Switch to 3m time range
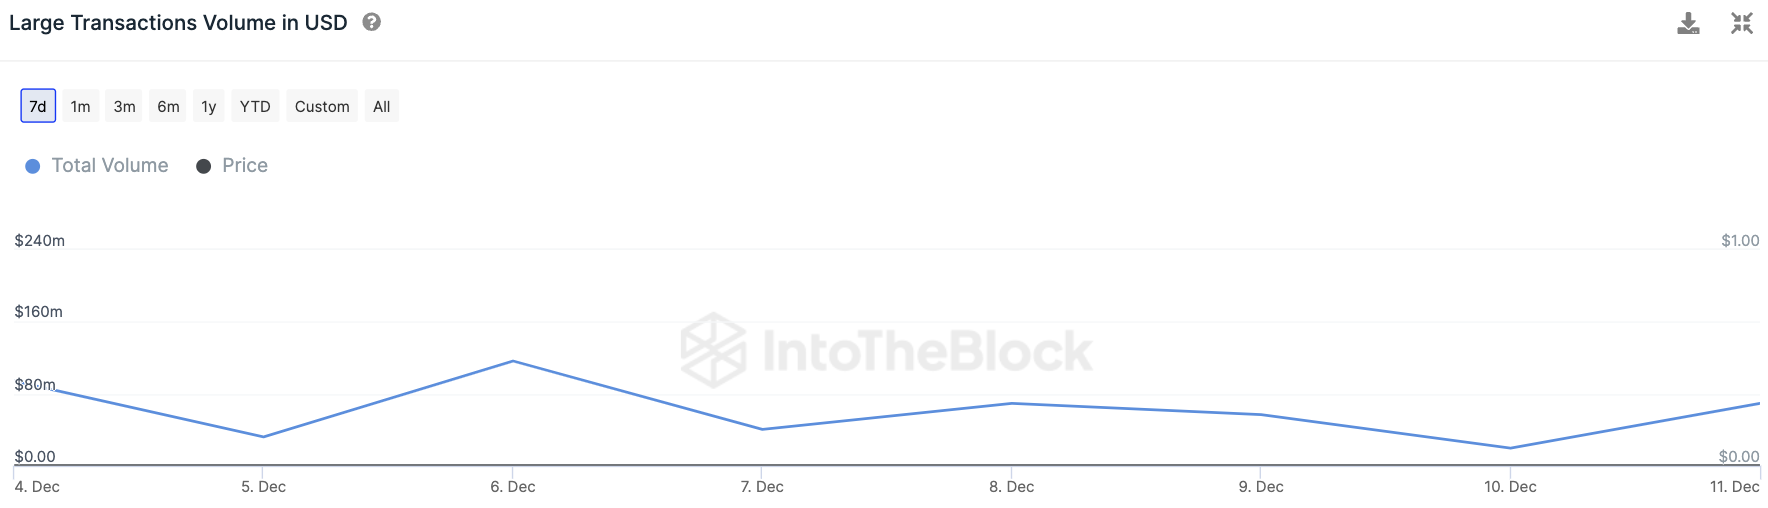This screenshot has width=1768, height=508. [x=124, y=106]
